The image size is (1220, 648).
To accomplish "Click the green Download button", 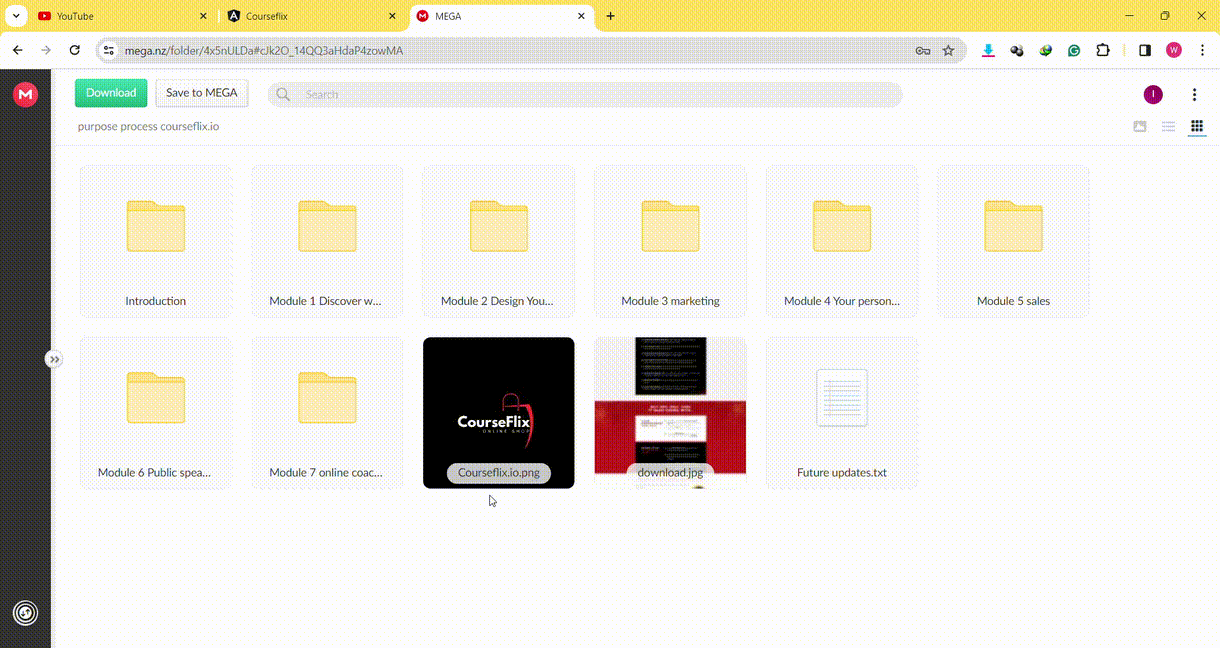I will click(111, 93).
